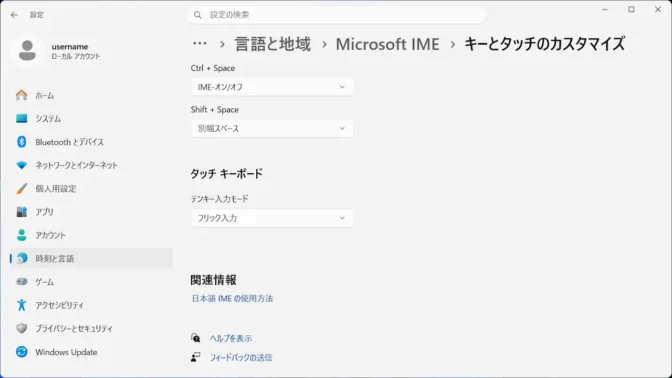Expand the breadcrumb ellipsis menu

200,44
